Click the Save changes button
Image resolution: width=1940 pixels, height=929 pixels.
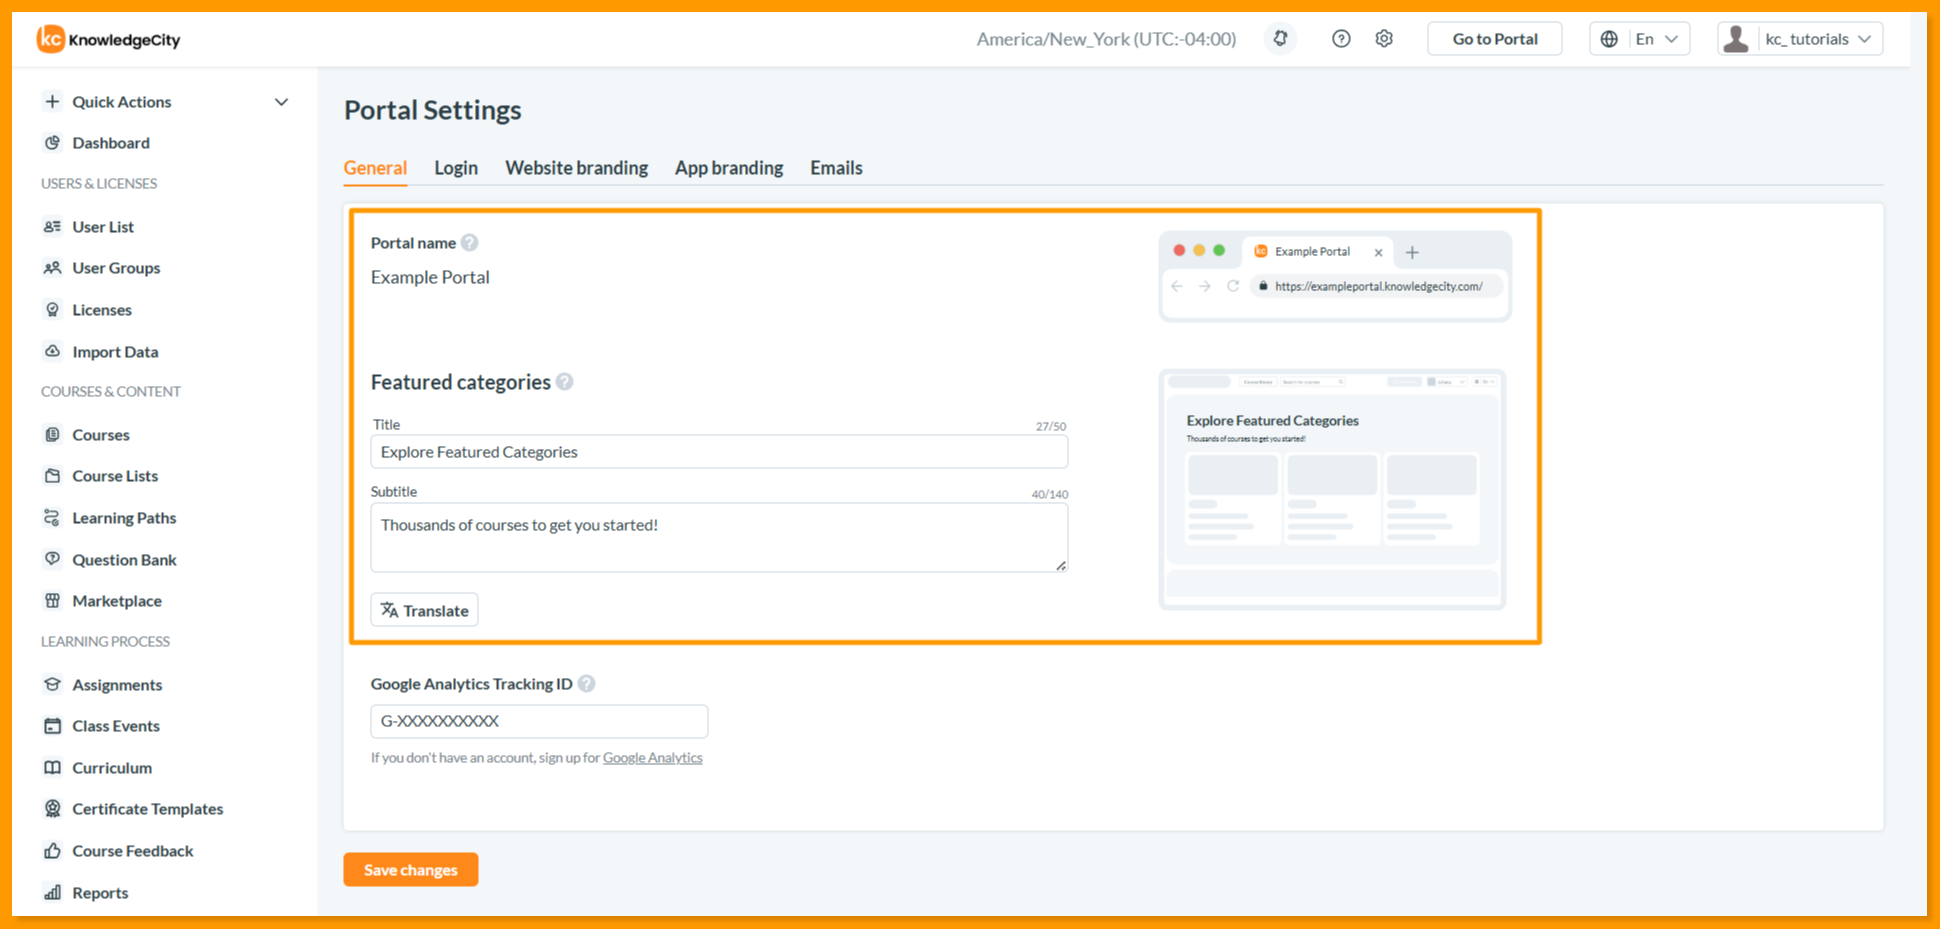coord(411,870)
